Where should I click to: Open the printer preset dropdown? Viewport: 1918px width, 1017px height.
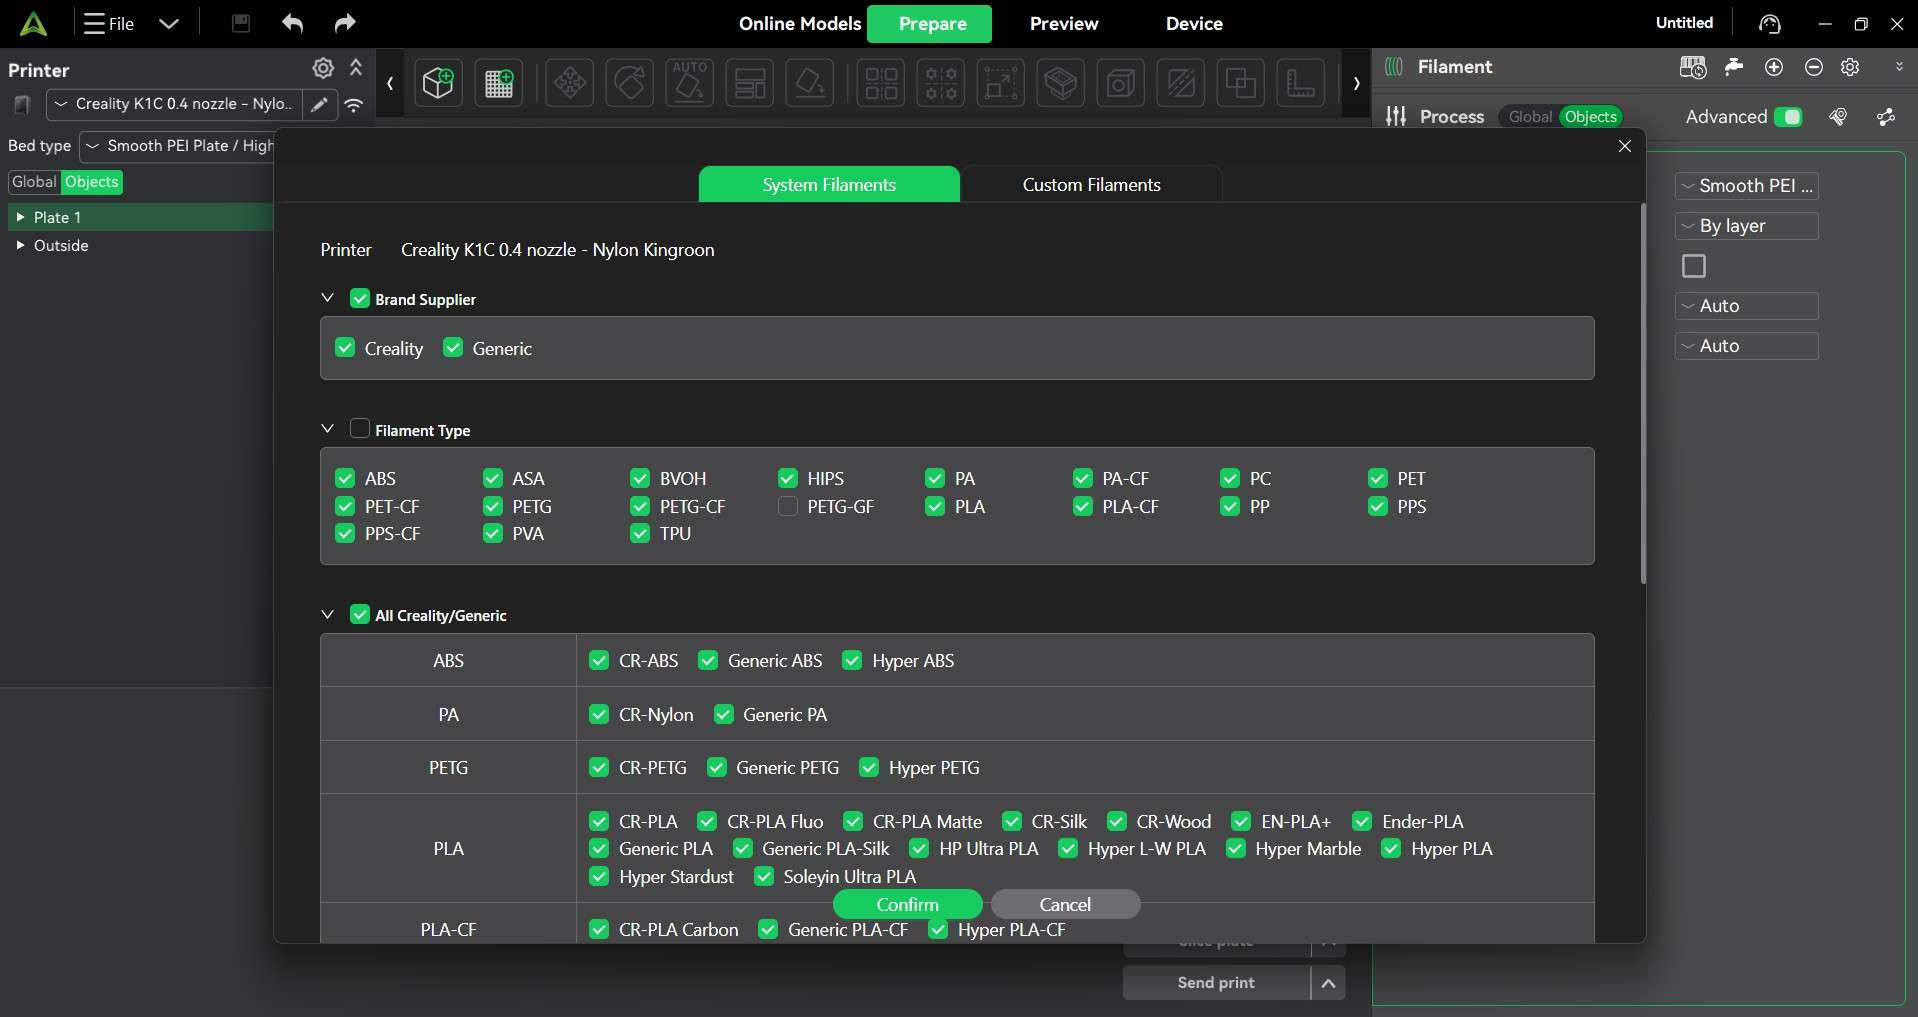pyautogui.click(x=175, y=104)
